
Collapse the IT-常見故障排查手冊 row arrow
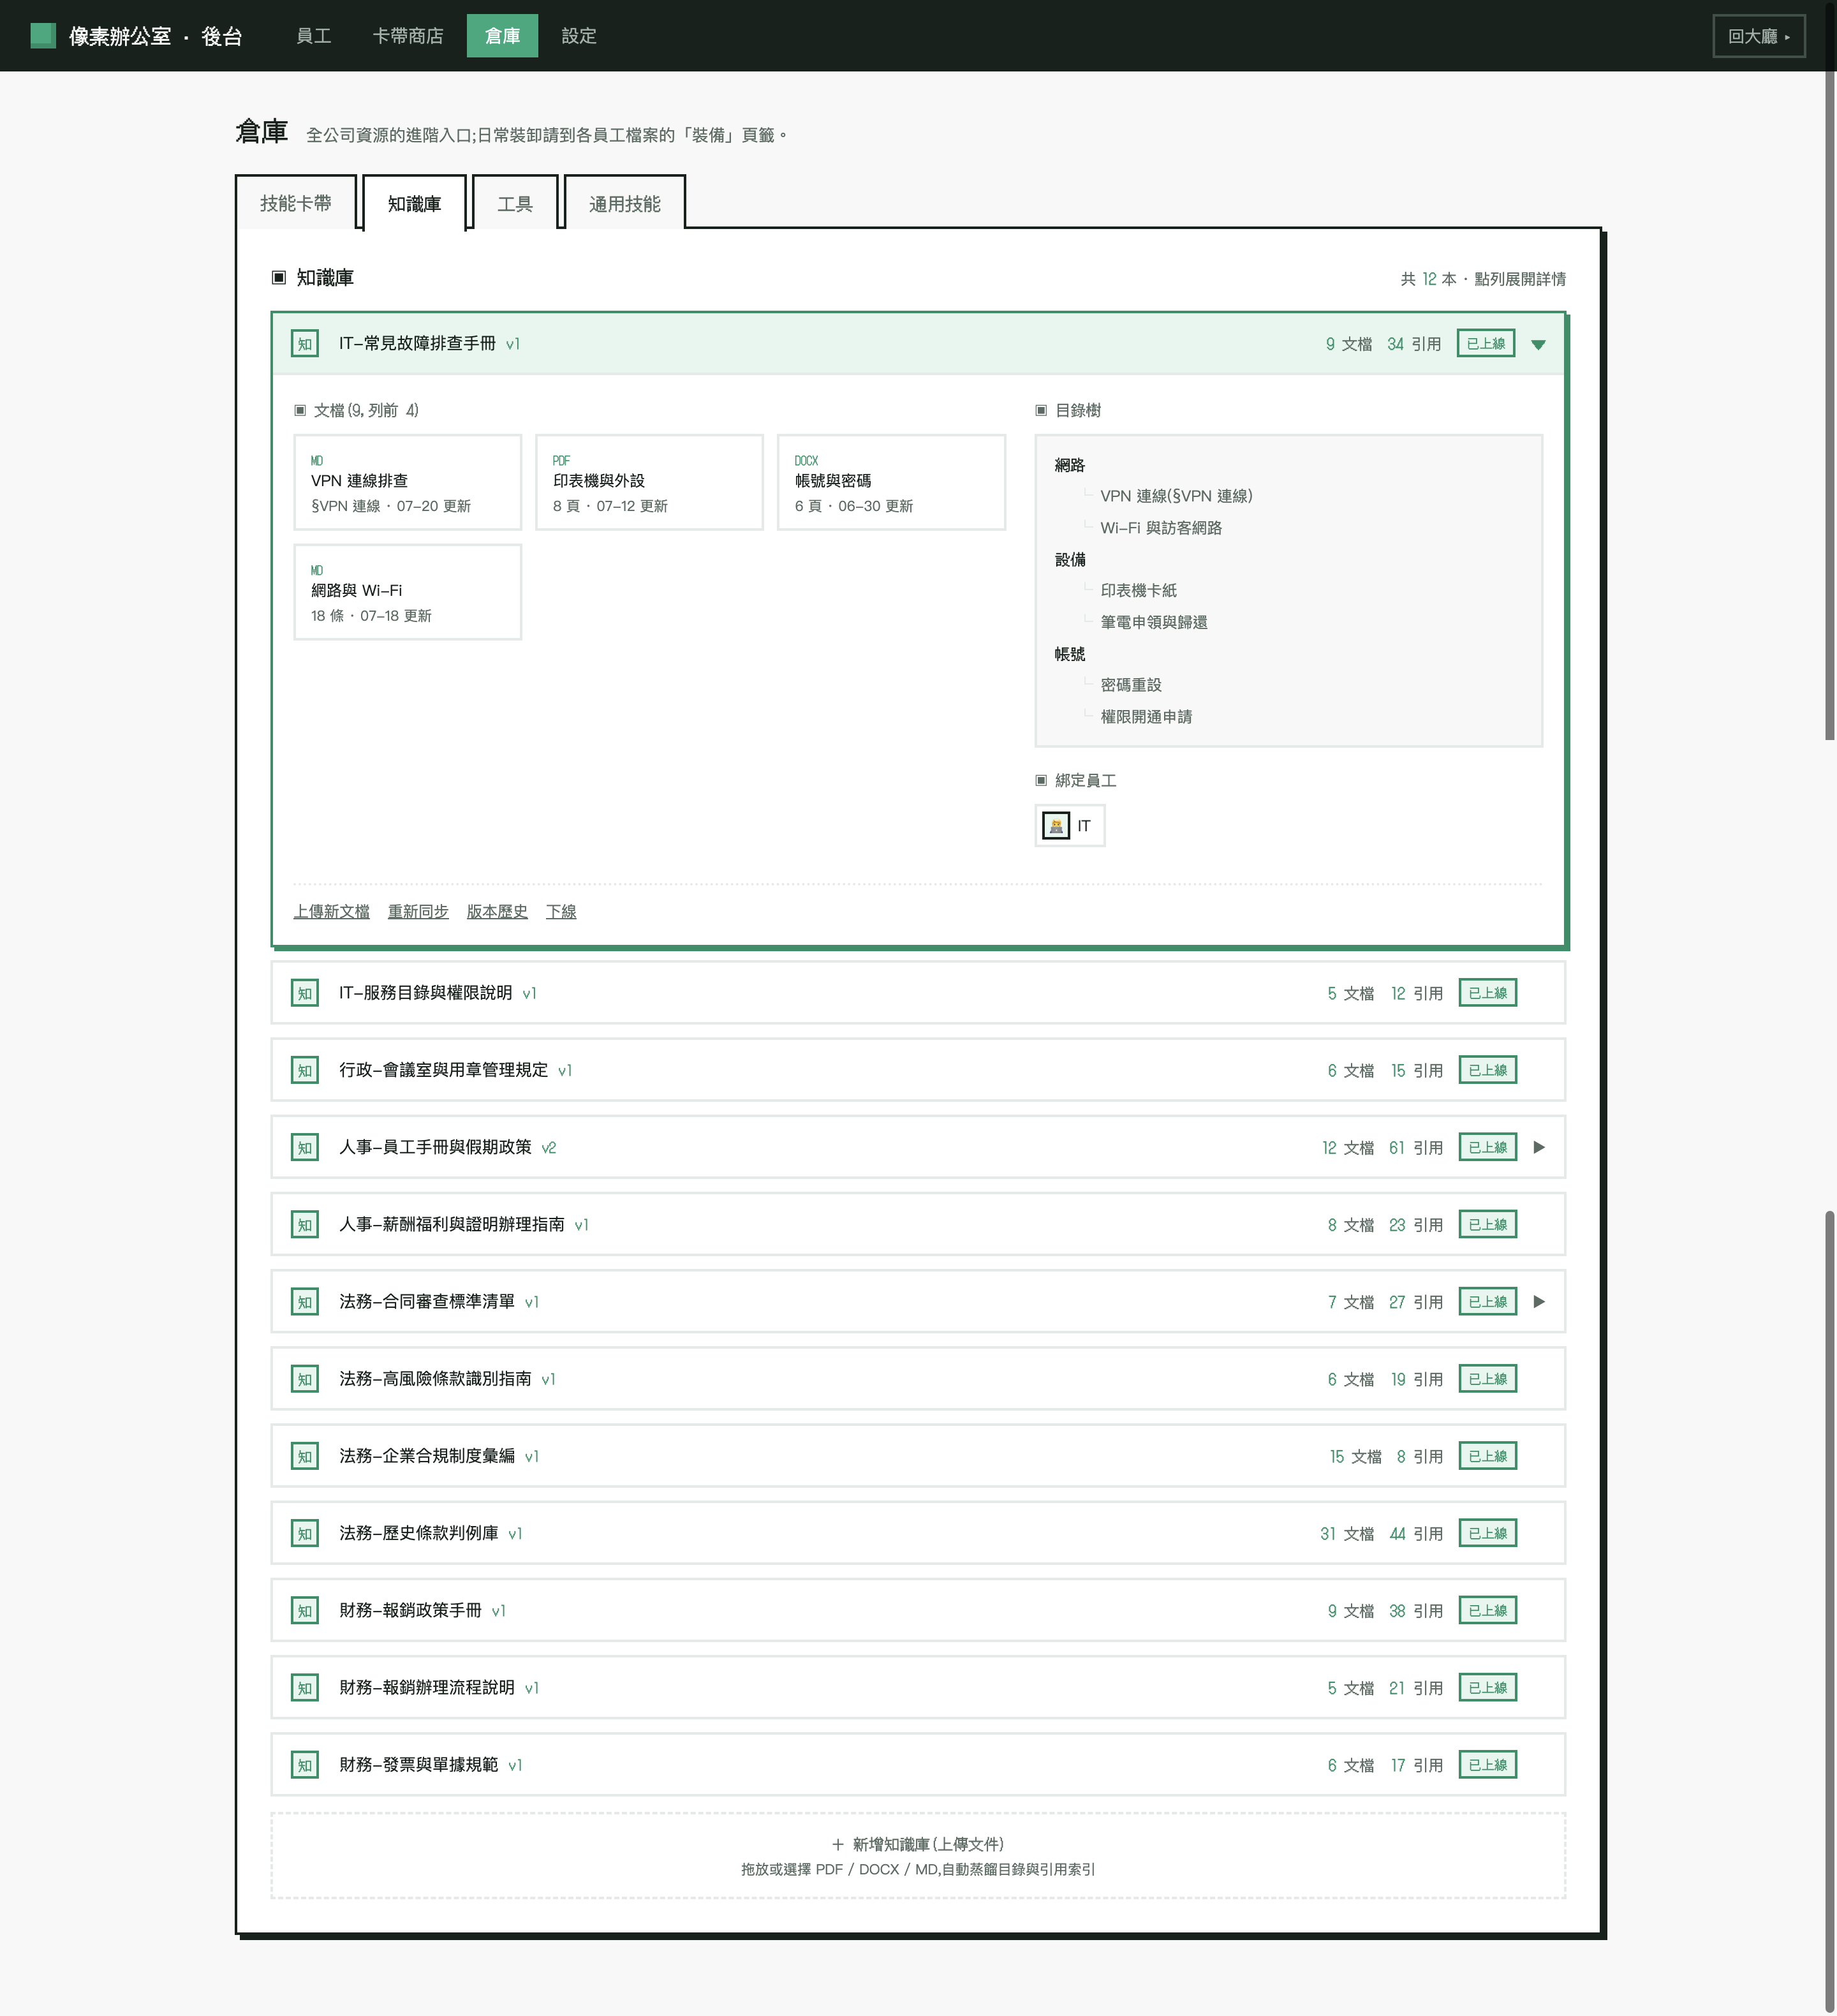point(1539,345)
